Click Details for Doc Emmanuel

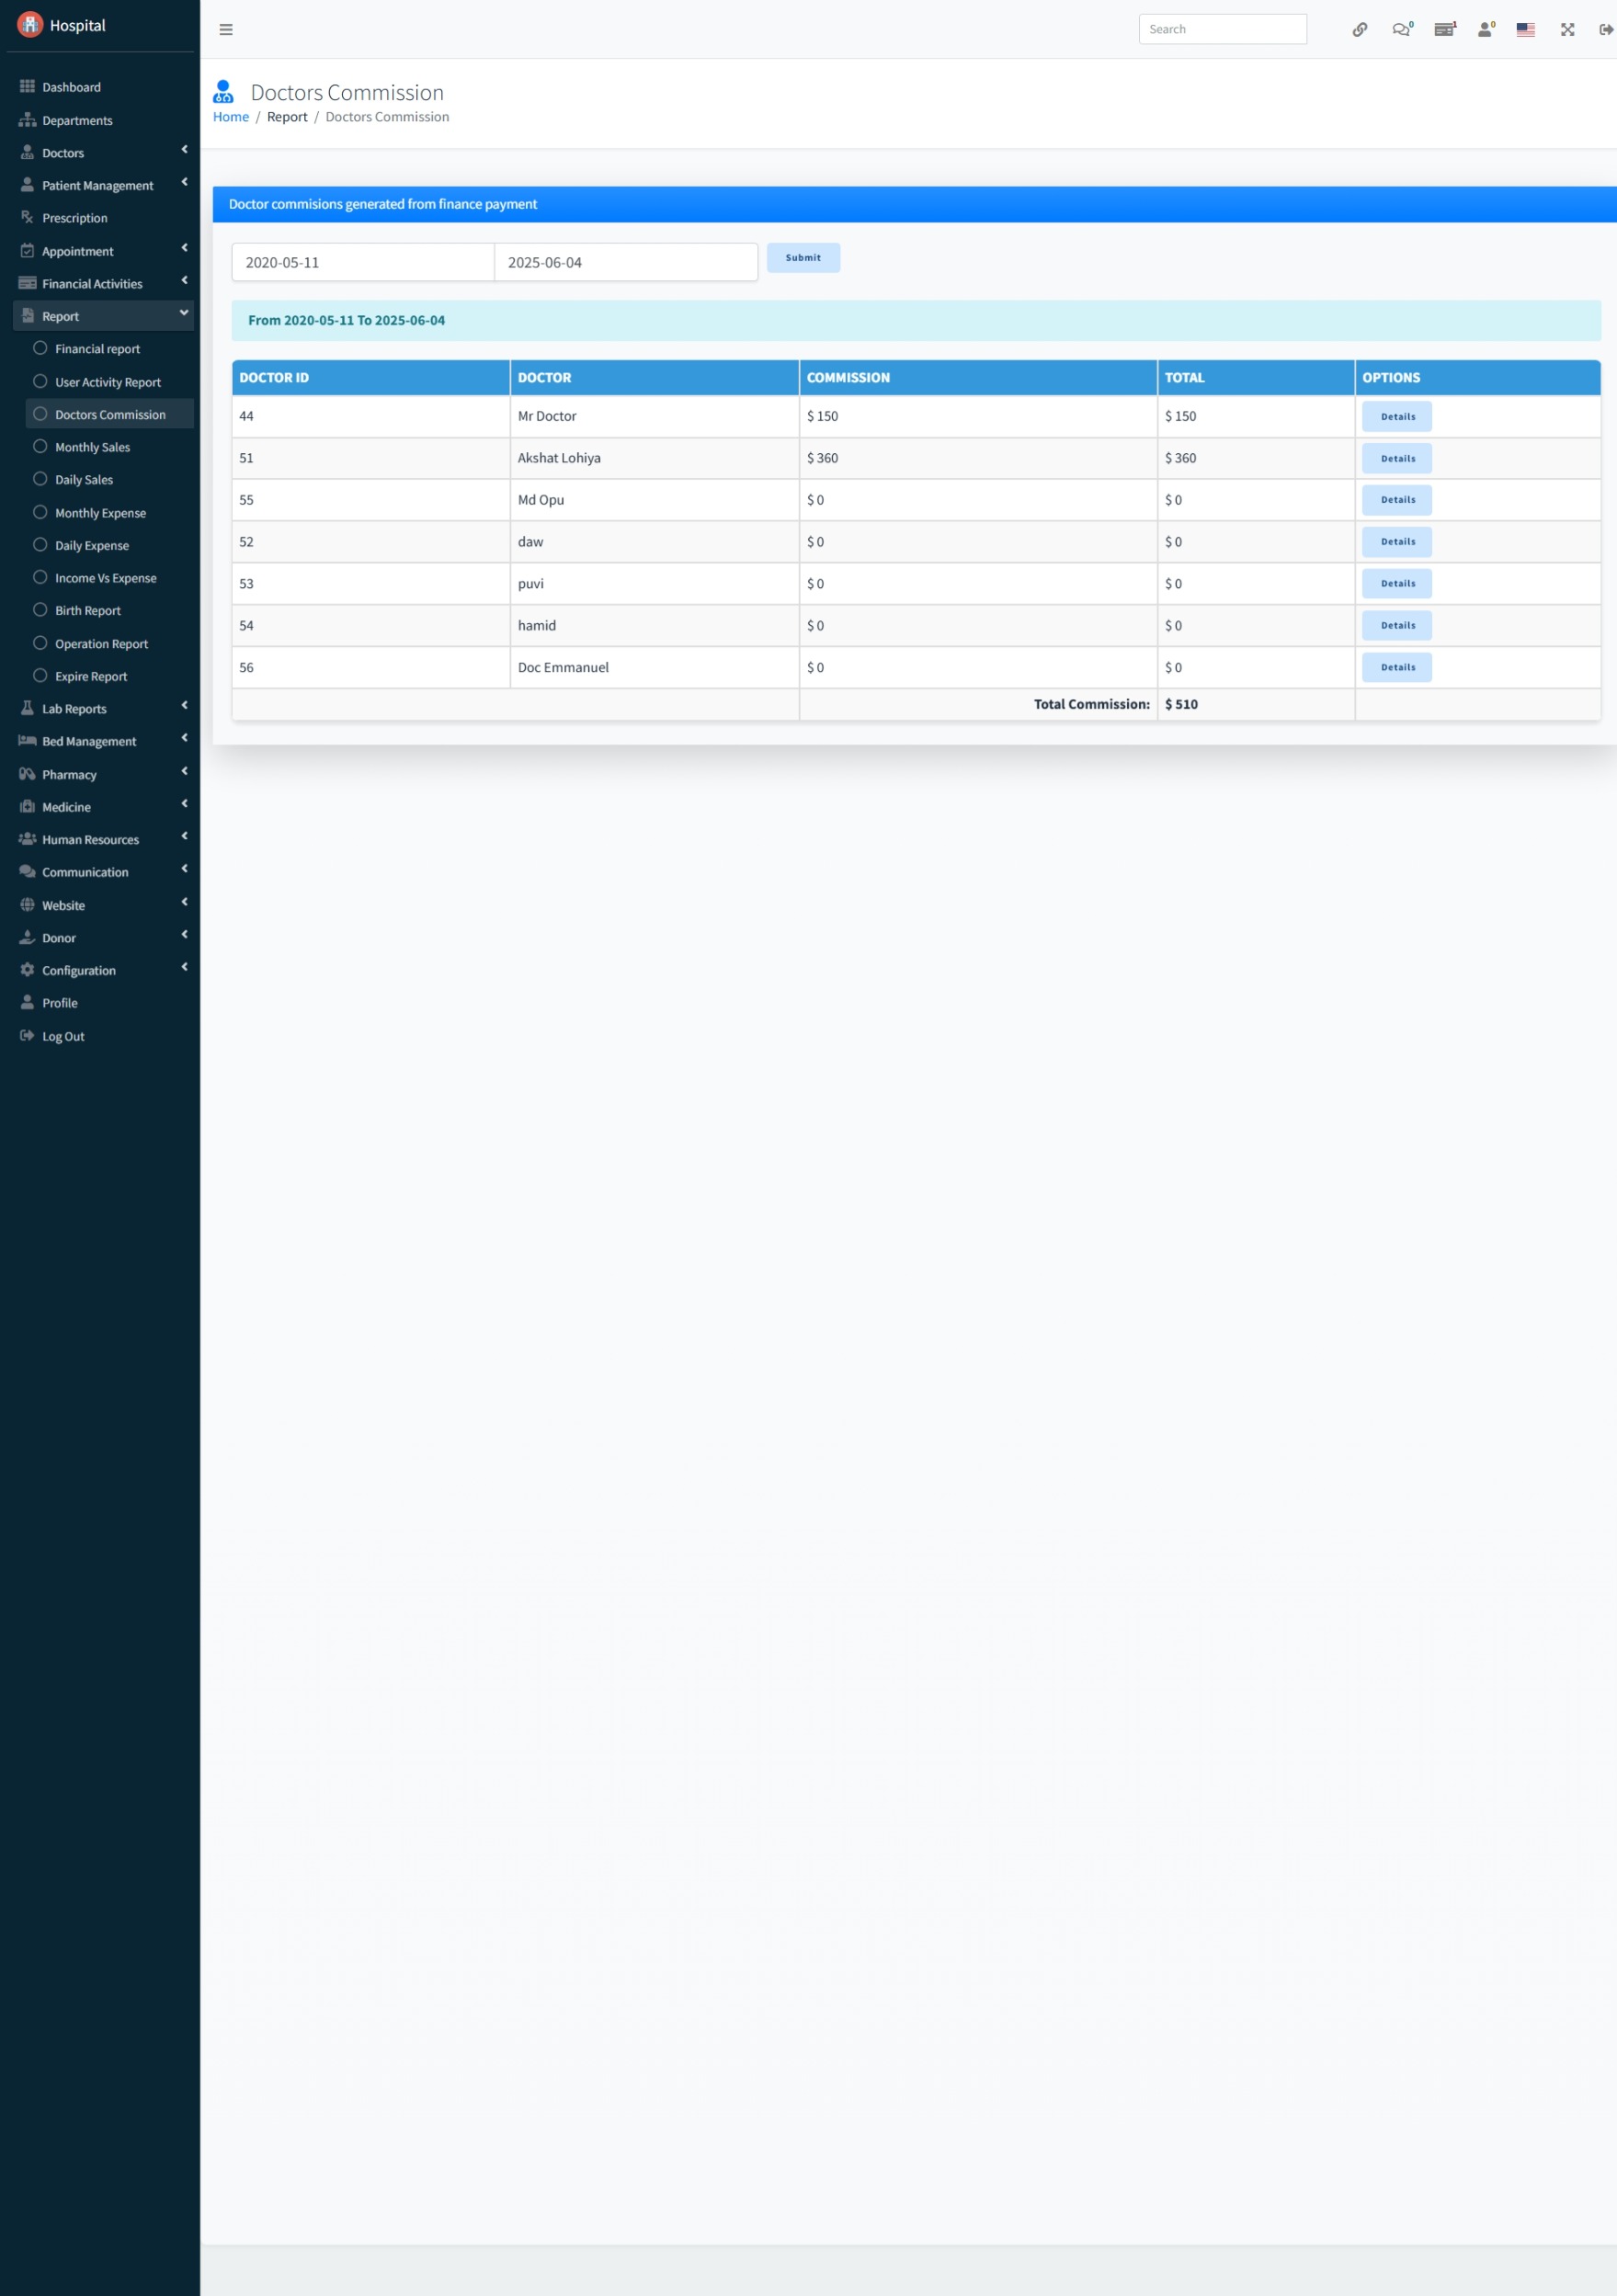point(1397,667)
